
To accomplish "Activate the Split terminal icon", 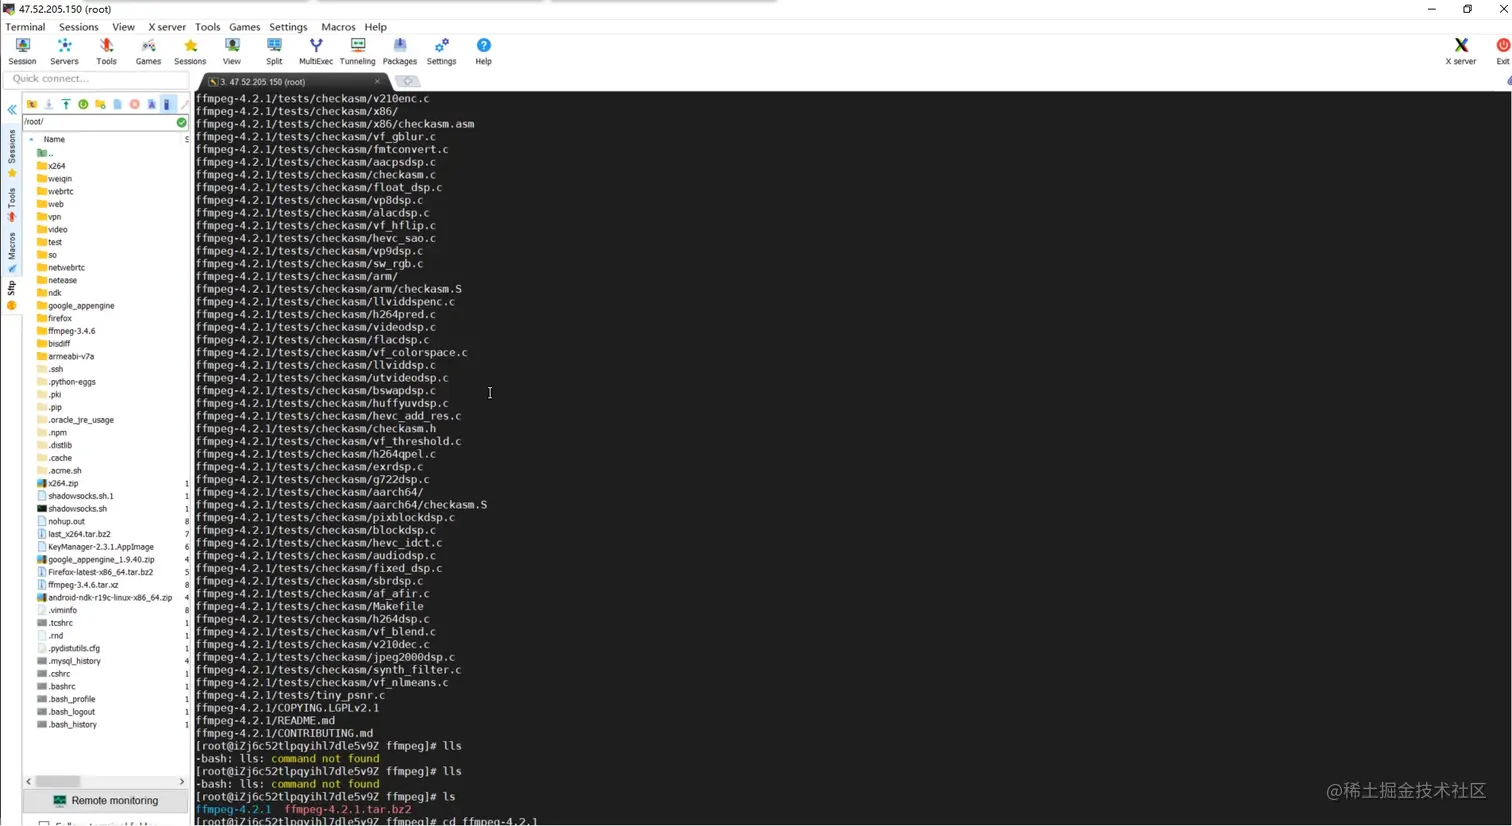I will (x=274, y=51).
